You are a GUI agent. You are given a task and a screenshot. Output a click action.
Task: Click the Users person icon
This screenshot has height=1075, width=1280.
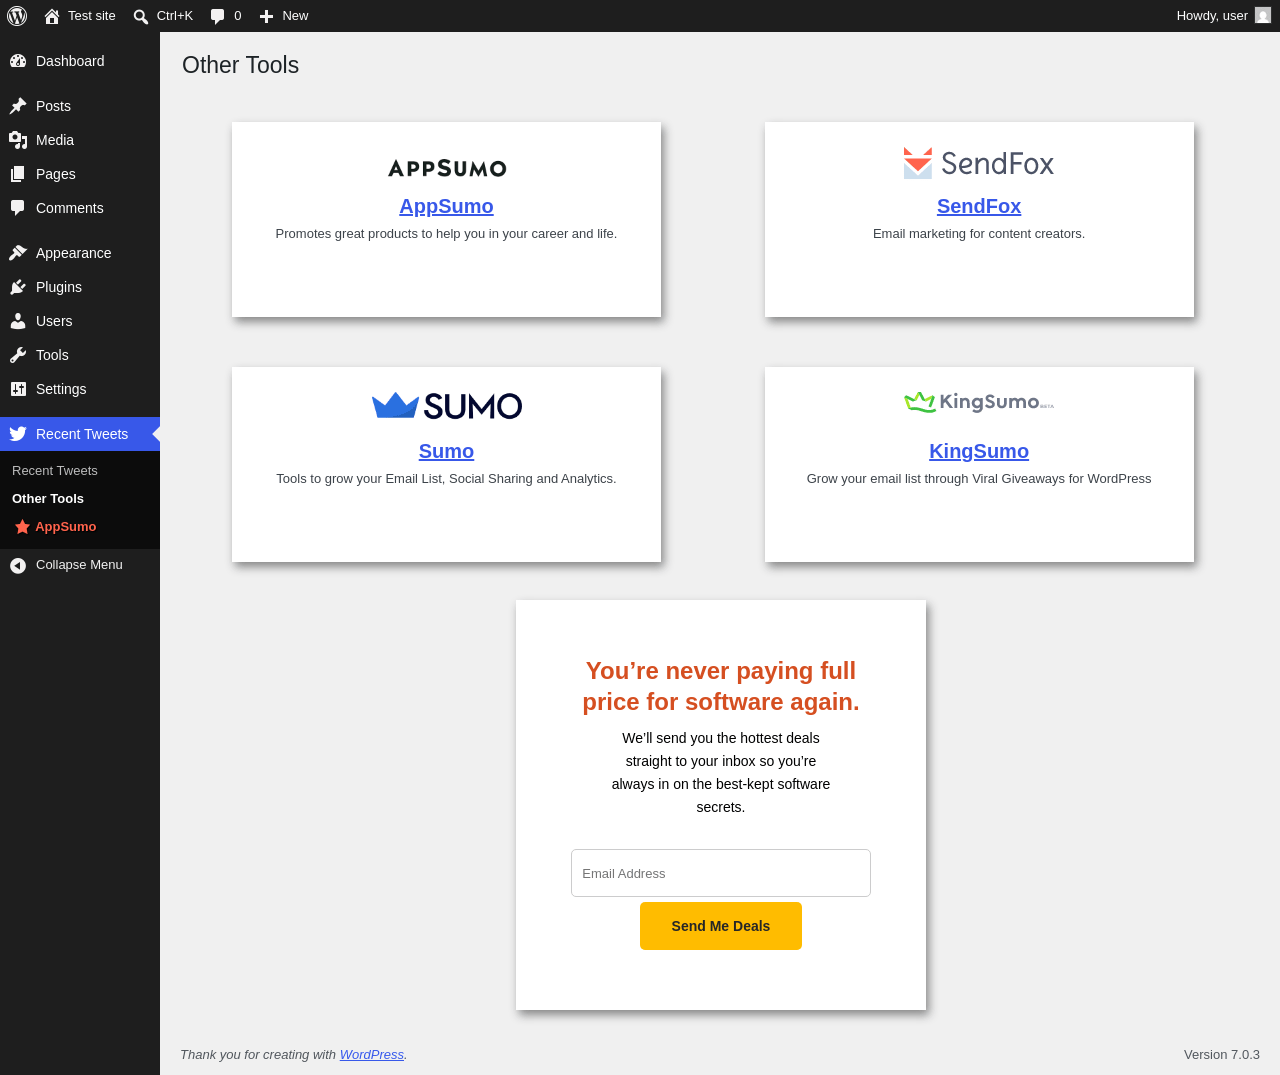coord(18,321)
